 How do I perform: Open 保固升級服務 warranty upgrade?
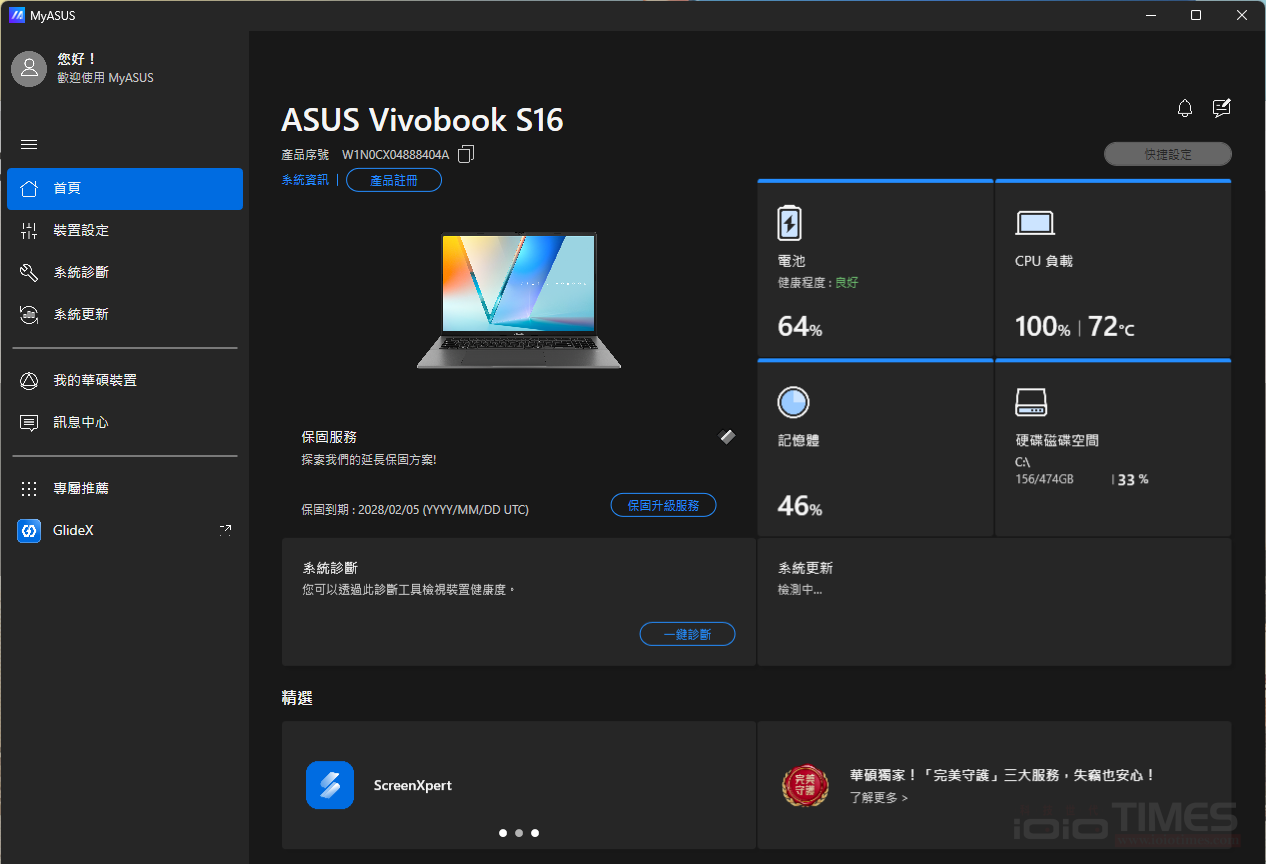663,504
